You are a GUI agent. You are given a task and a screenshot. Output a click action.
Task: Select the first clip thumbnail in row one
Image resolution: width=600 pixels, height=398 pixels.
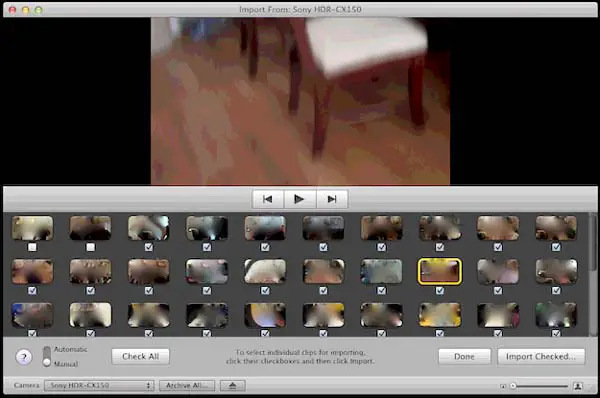pos(33,228)
